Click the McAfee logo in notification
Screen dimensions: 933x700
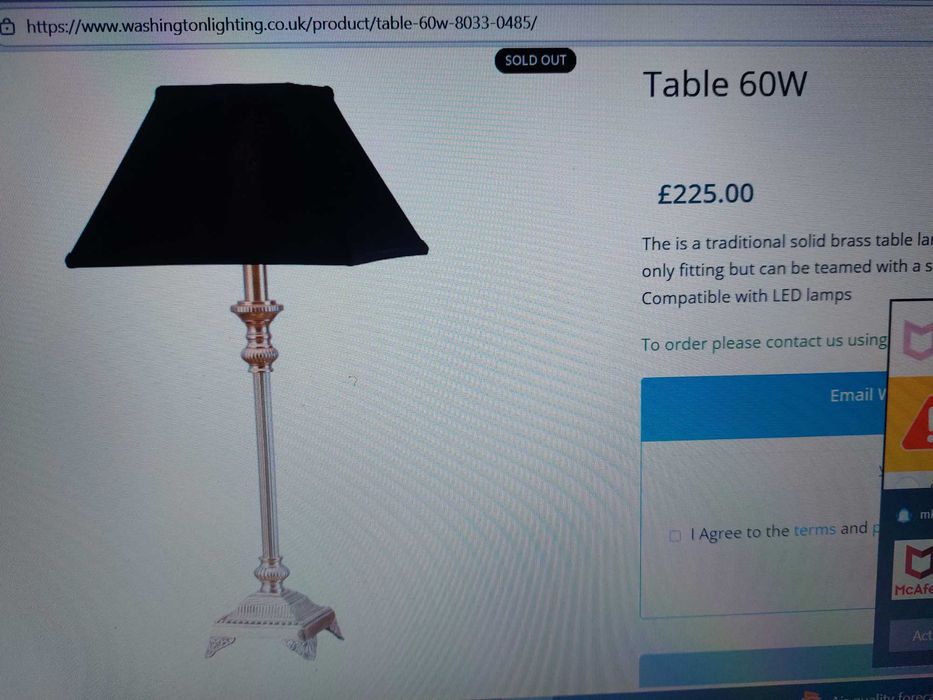point(913,569)
